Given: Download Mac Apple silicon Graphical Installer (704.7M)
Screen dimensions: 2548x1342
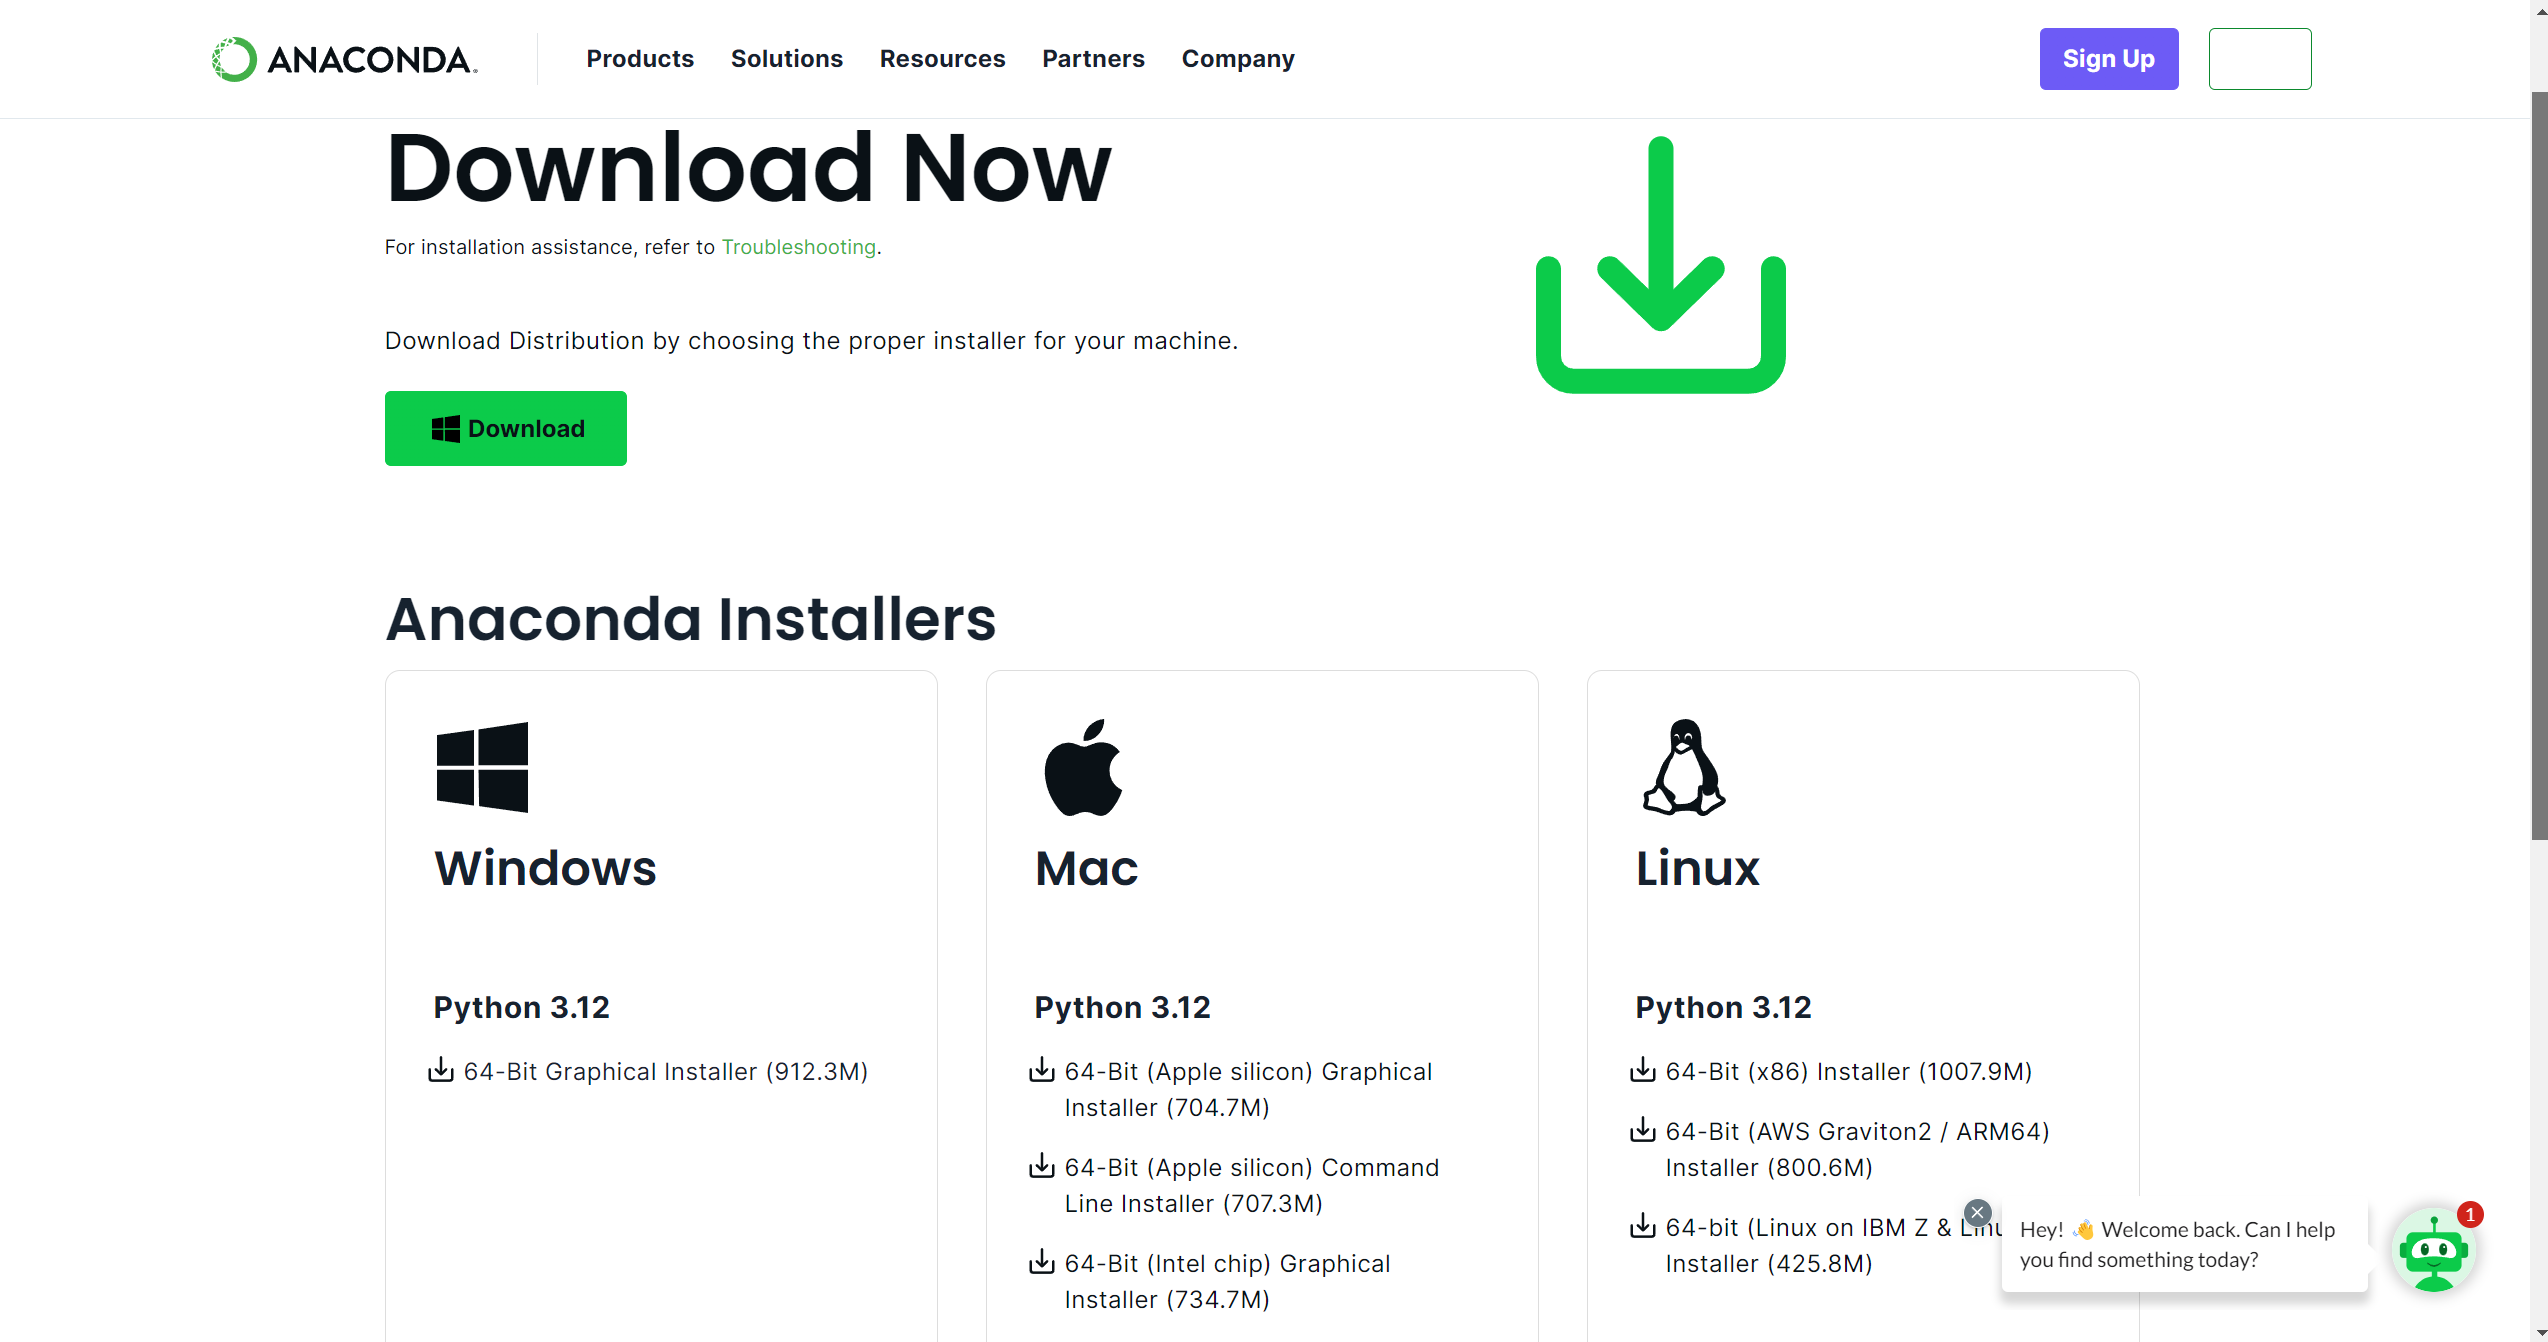Looking at the screenshot, I should pos(1248,1089).
